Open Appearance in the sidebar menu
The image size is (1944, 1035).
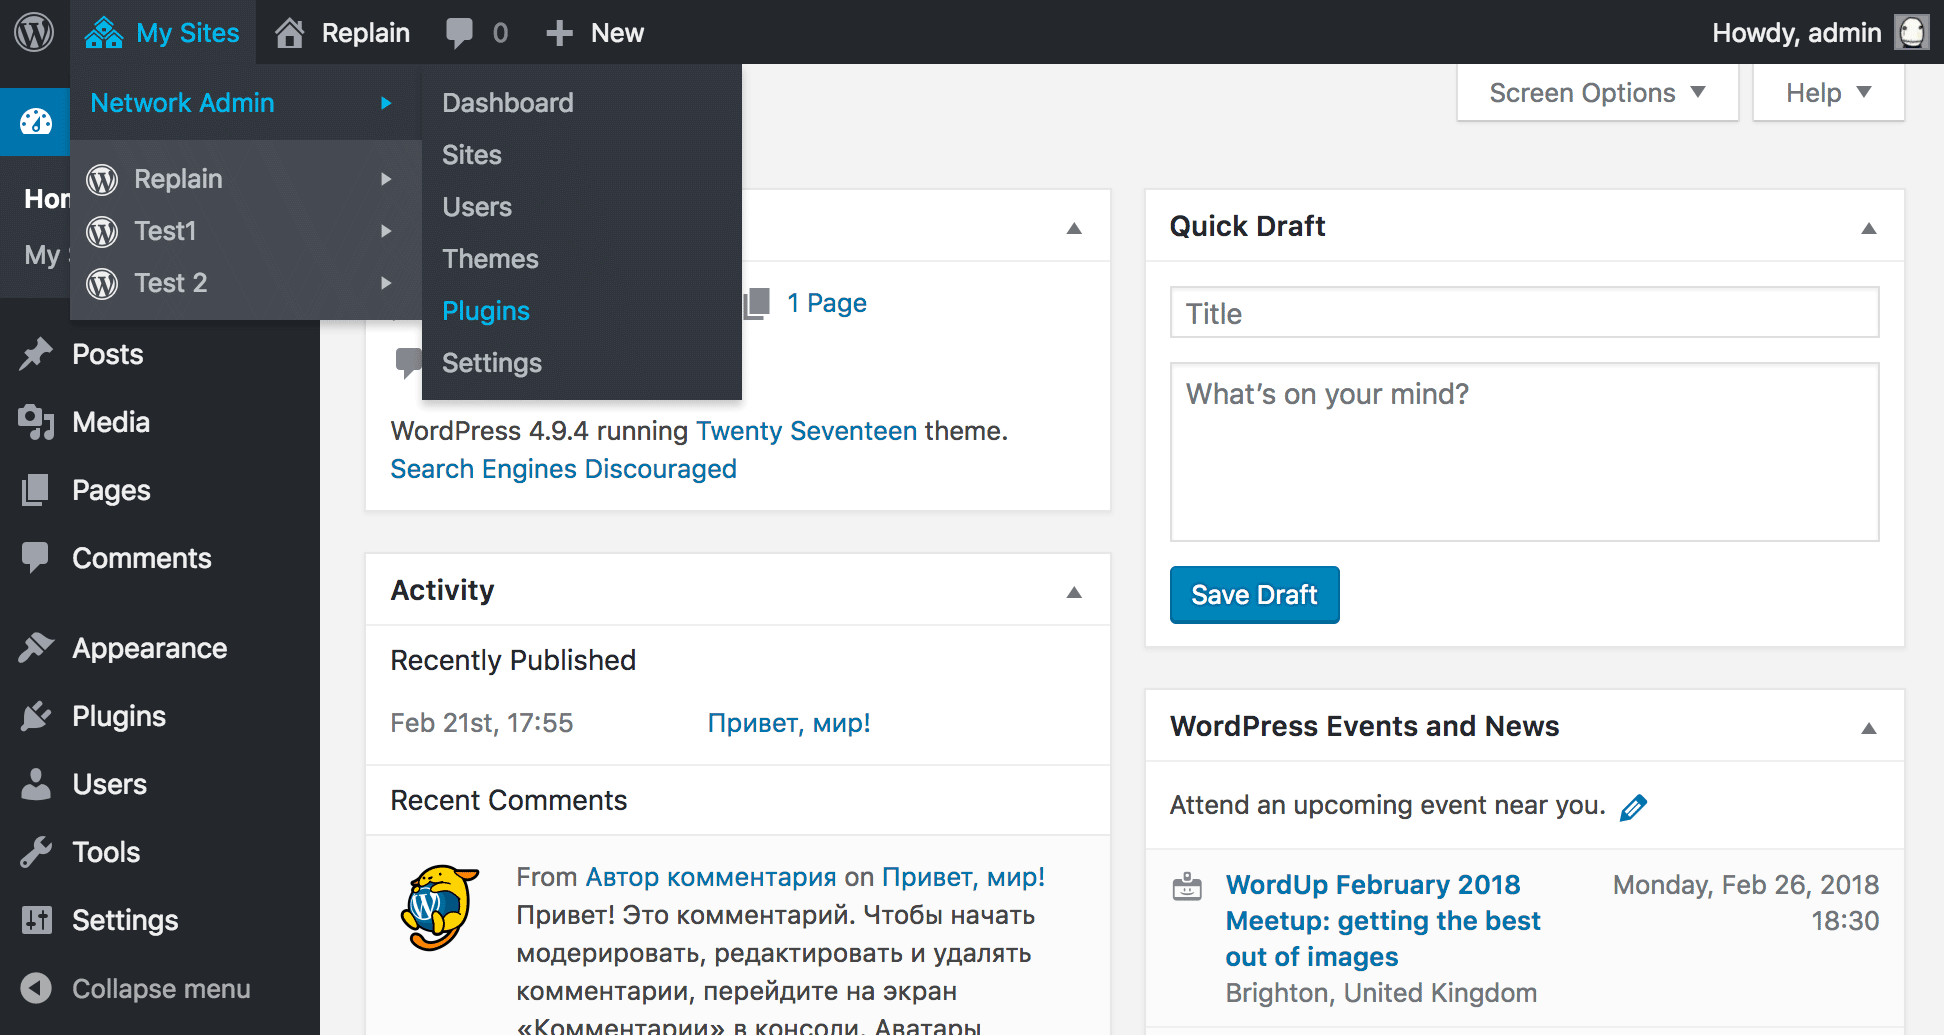coord(150,648)
